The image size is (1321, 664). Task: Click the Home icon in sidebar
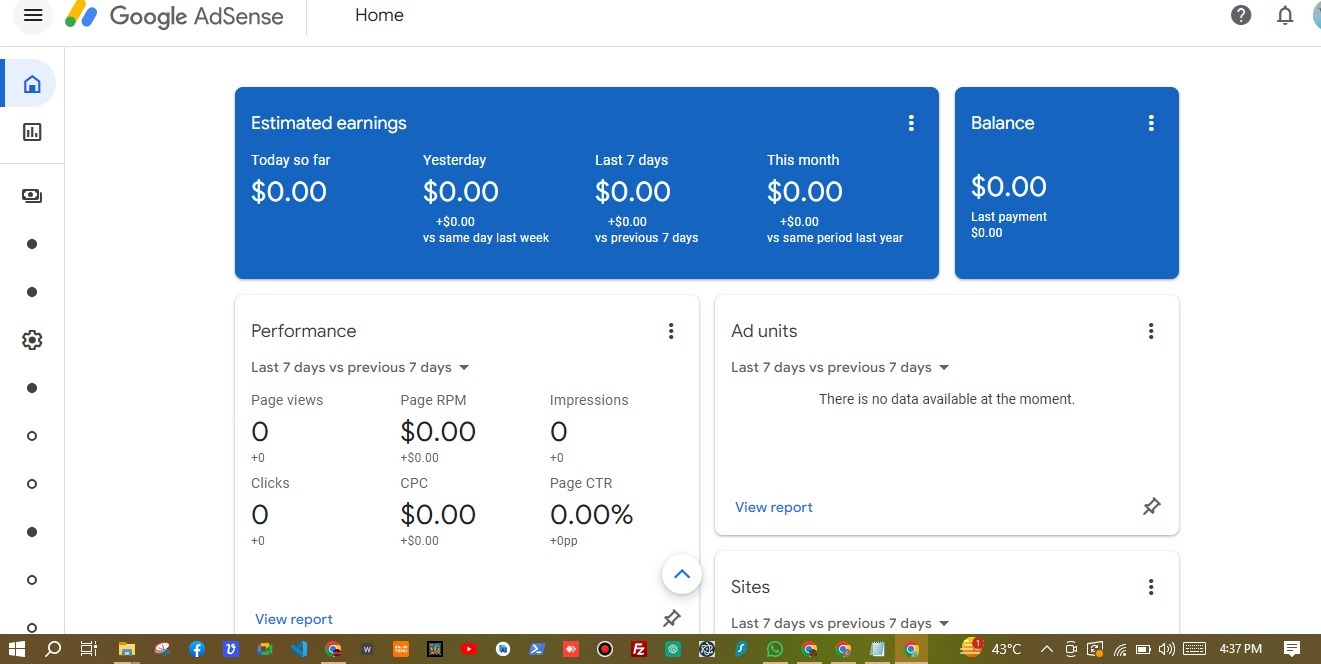coord(32,84)
